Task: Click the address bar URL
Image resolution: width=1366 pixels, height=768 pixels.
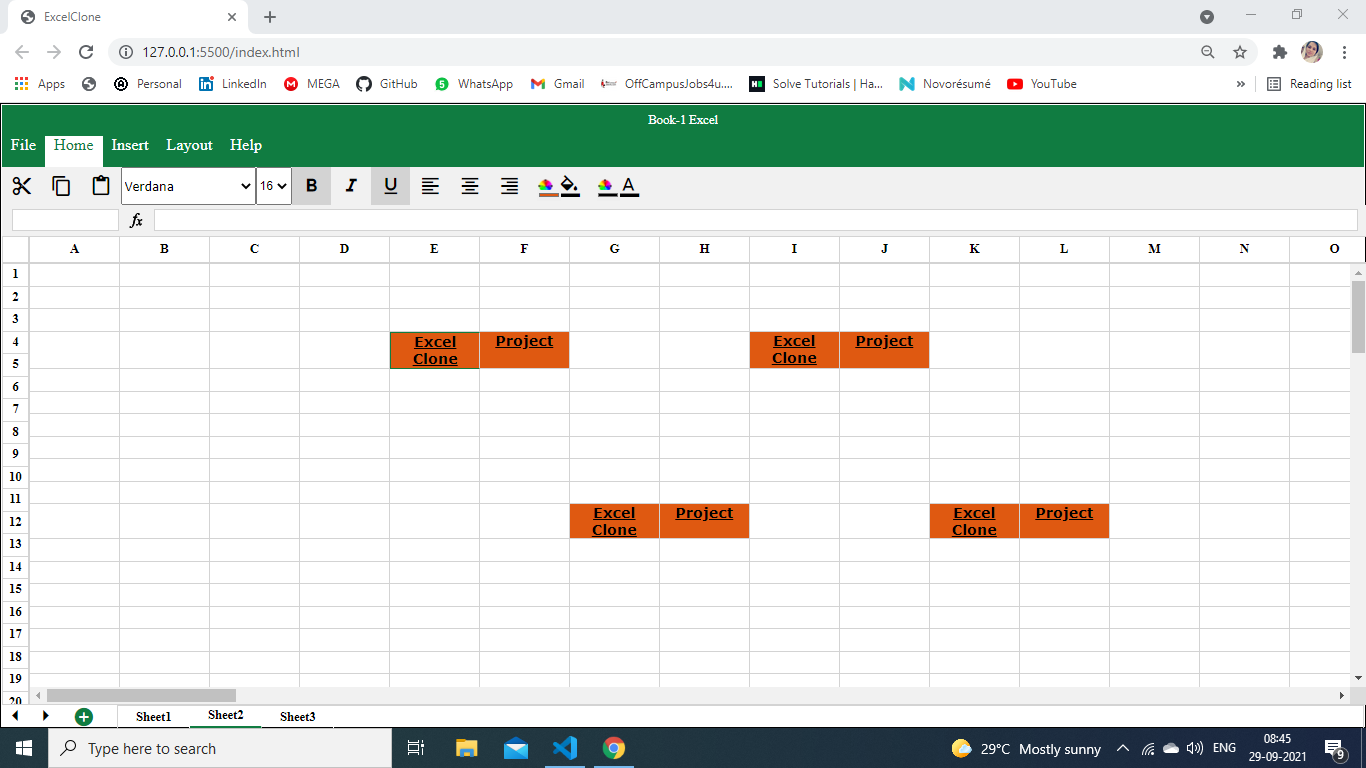Action: pyautogui.click(x=221, y=52)
